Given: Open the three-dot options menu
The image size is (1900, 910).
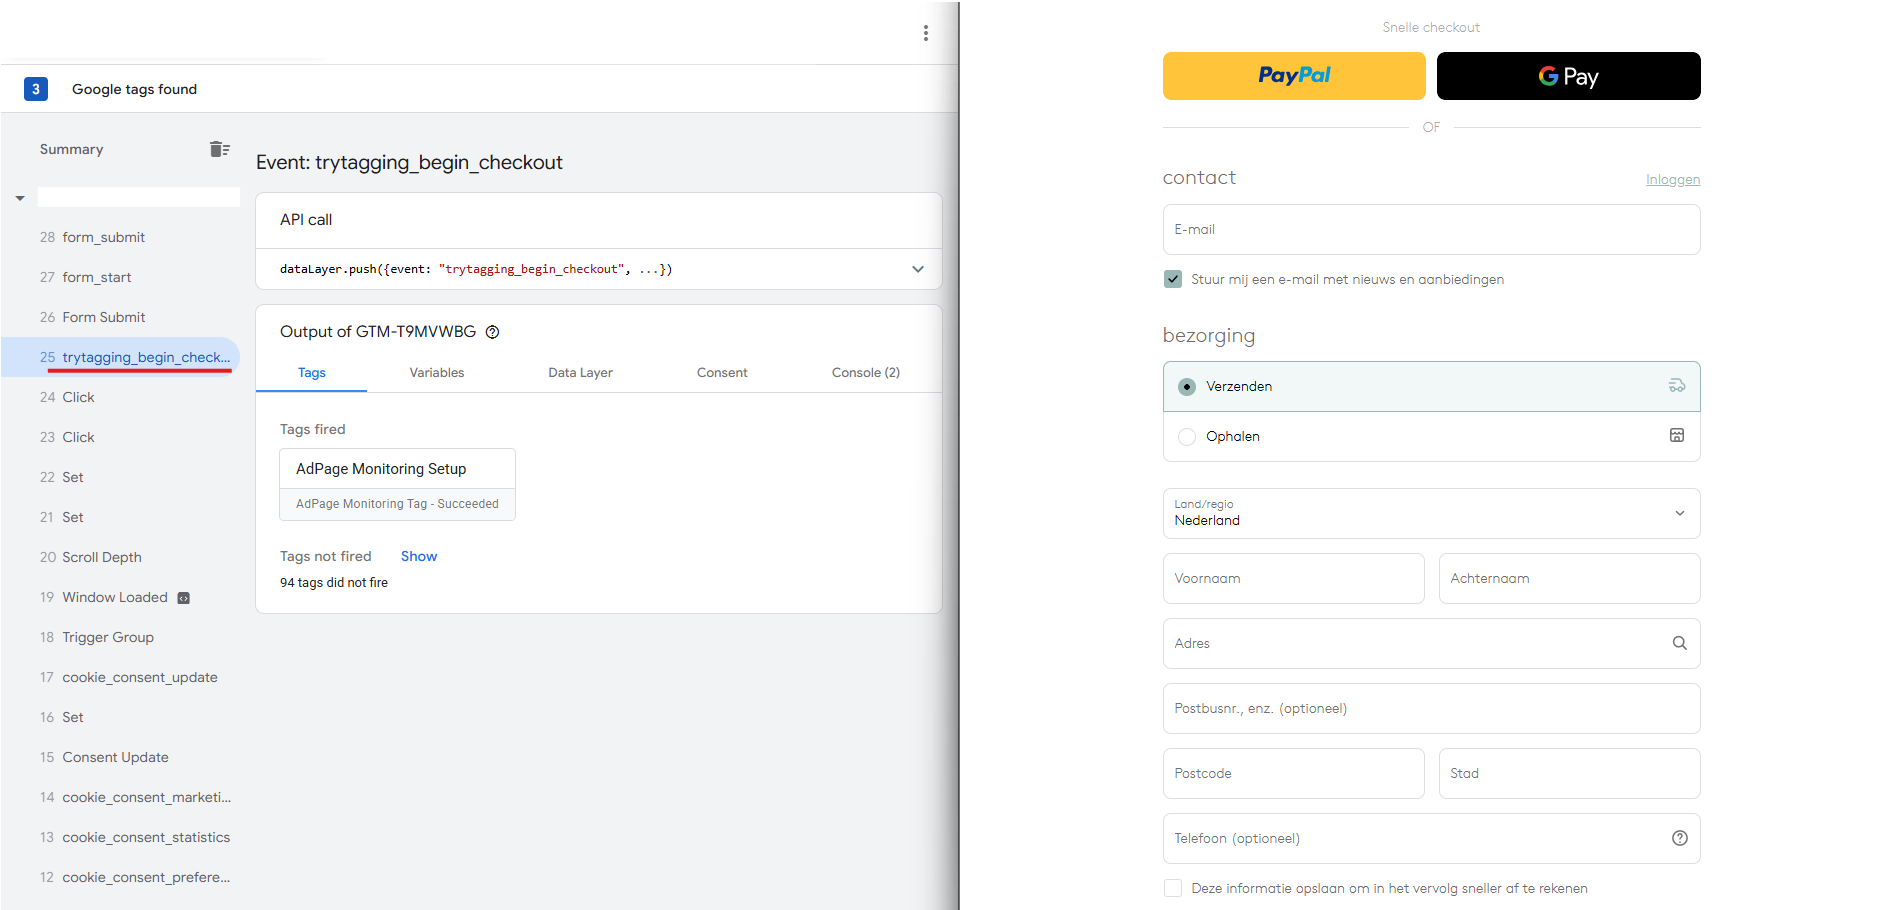Looking at the screenshot, I should (x=925, y=33).
